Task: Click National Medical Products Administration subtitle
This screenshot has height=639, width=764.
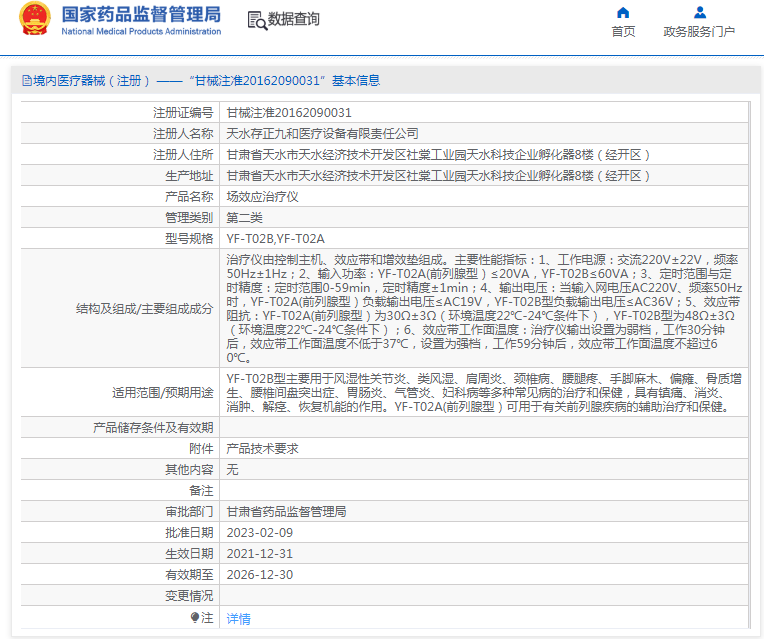Action: [x=141, y=31]
